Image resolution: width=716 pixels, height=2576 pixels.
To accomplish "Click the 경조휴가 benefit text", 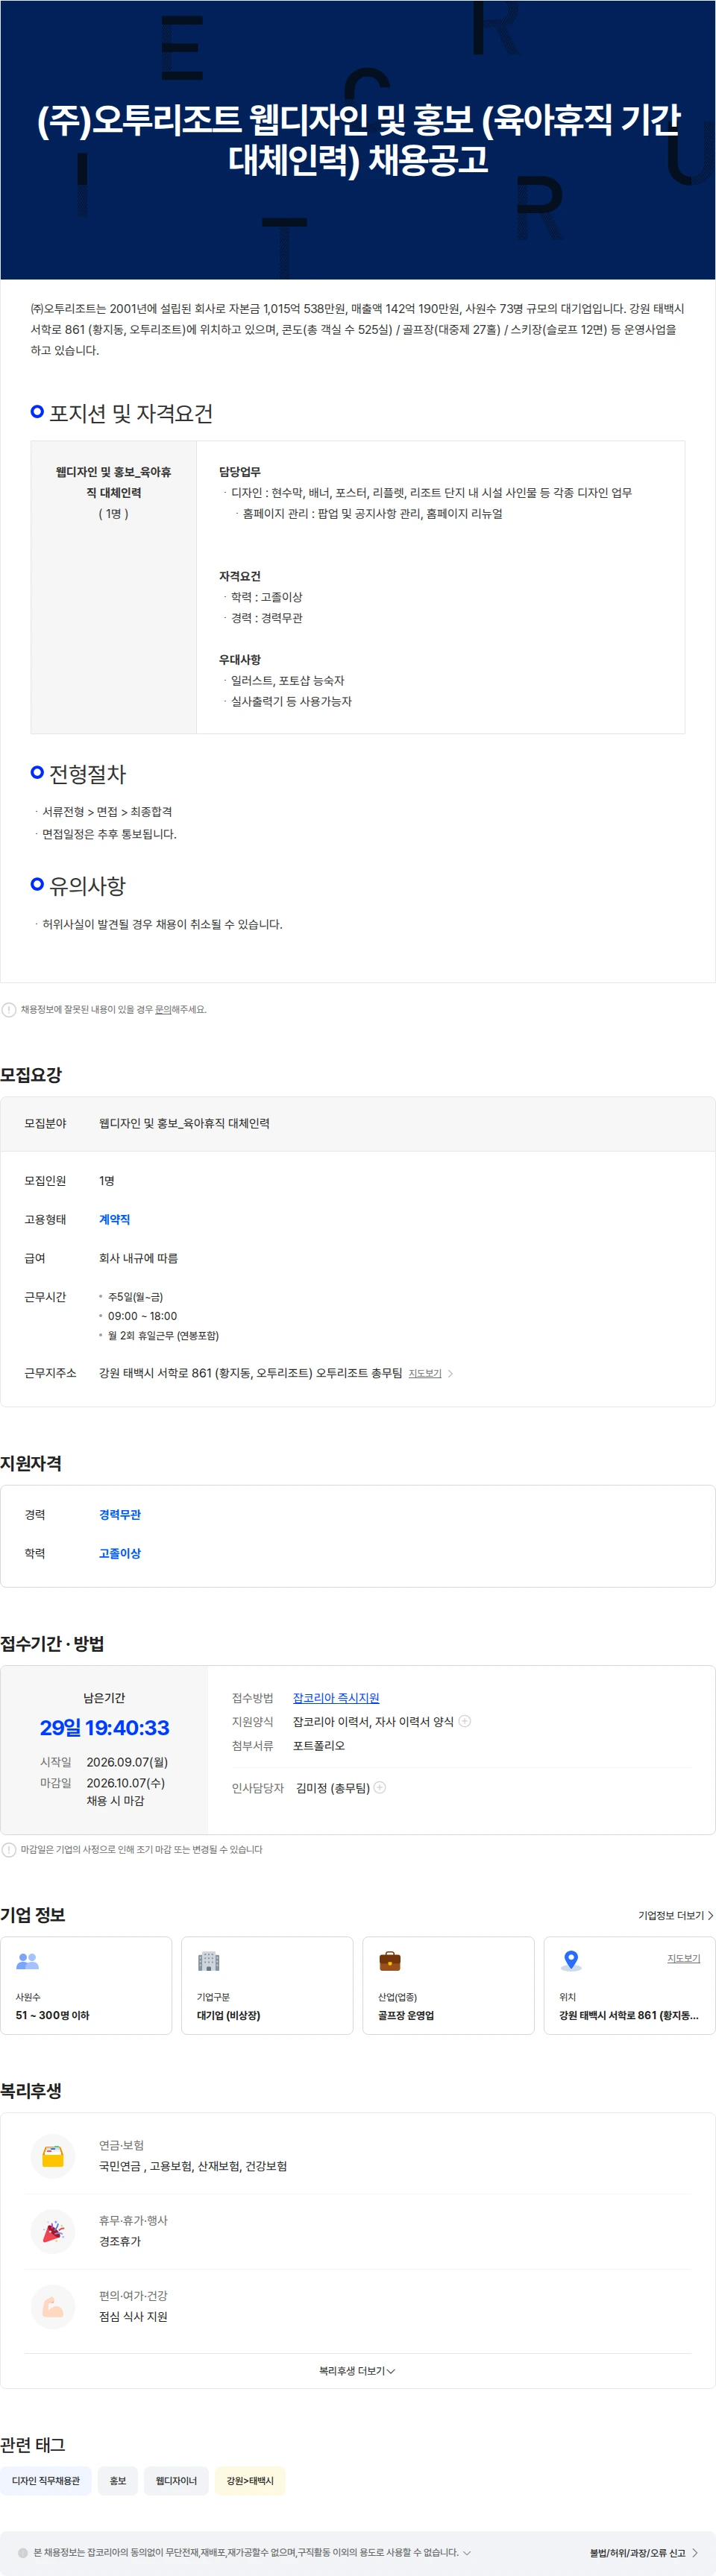I will [x=120, y=2241].
